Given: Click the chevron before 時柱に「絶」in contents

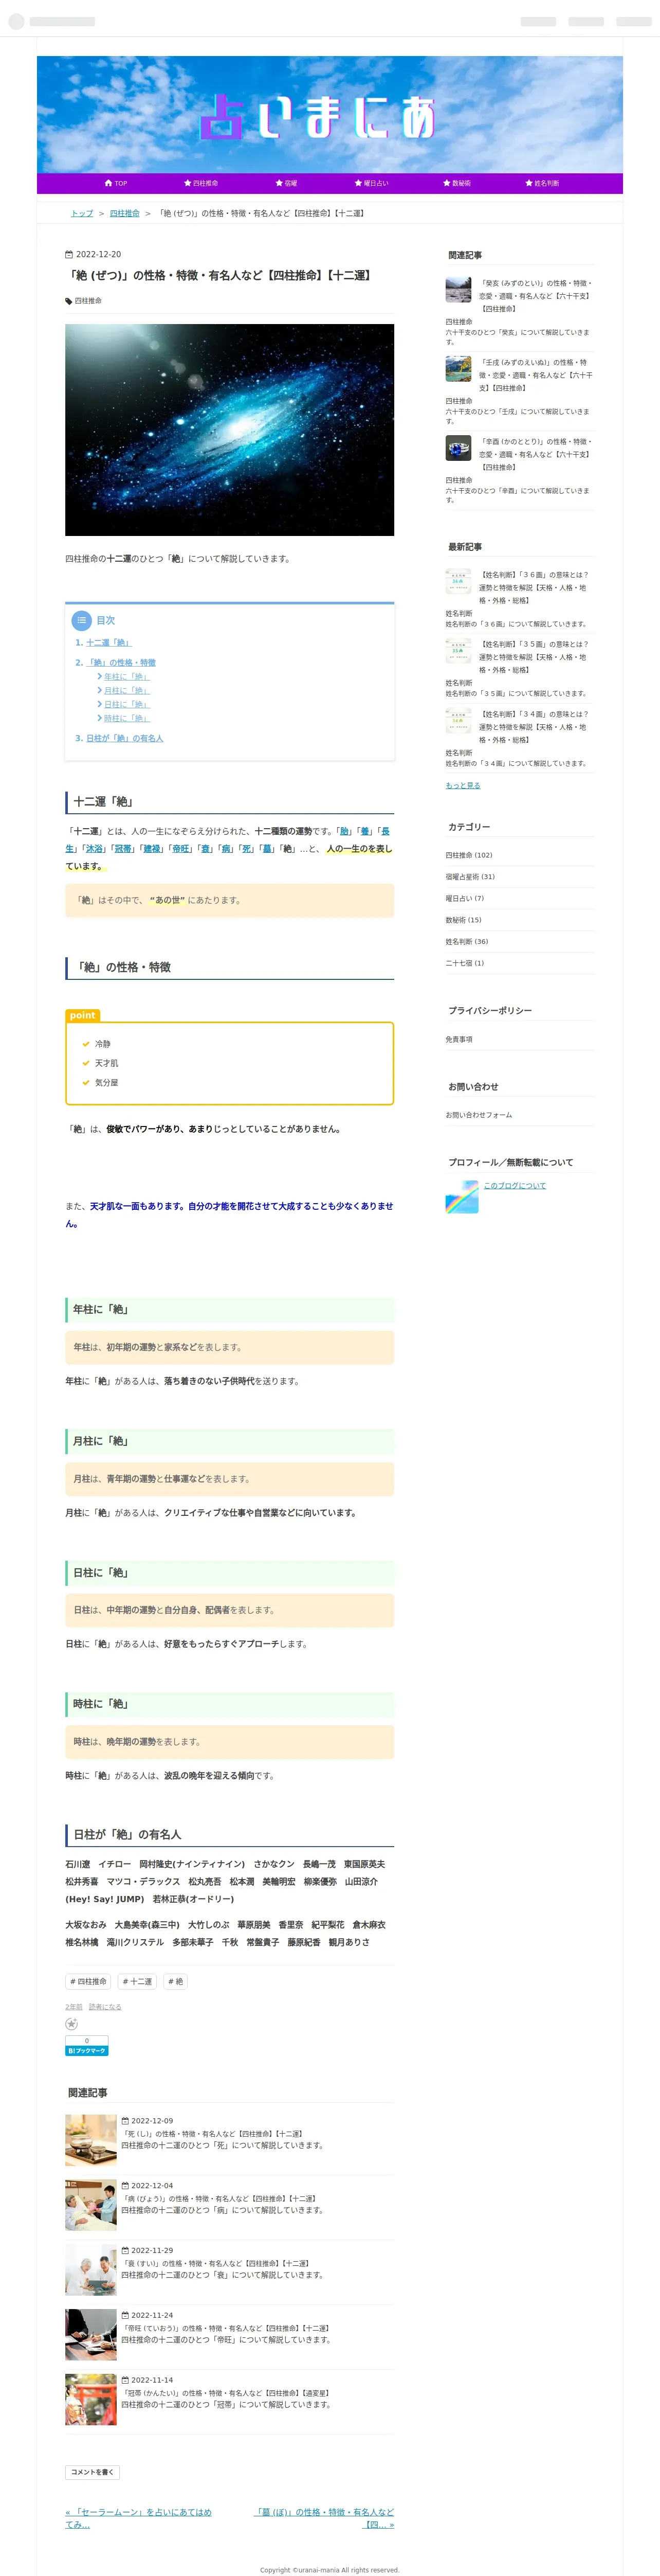Looking at the screenshot, I should tap(99, 719).
